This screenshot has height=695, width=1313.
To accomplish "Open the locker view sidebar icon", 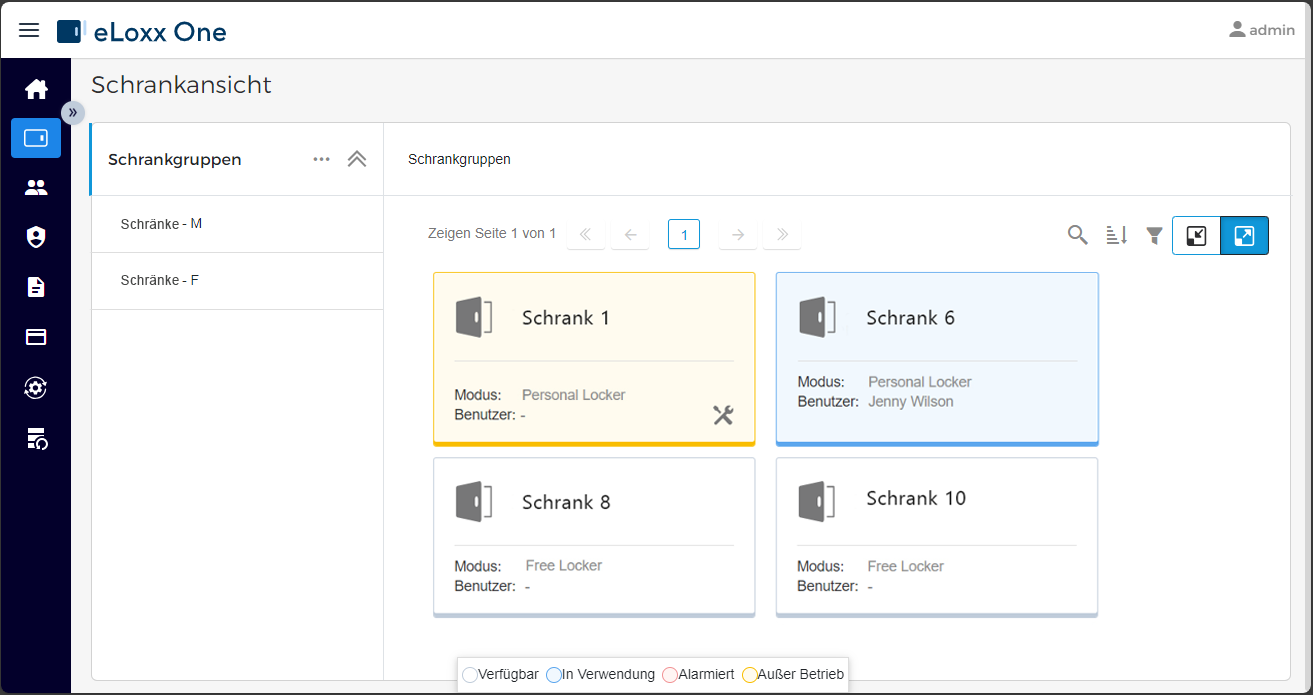I will 36,138.
